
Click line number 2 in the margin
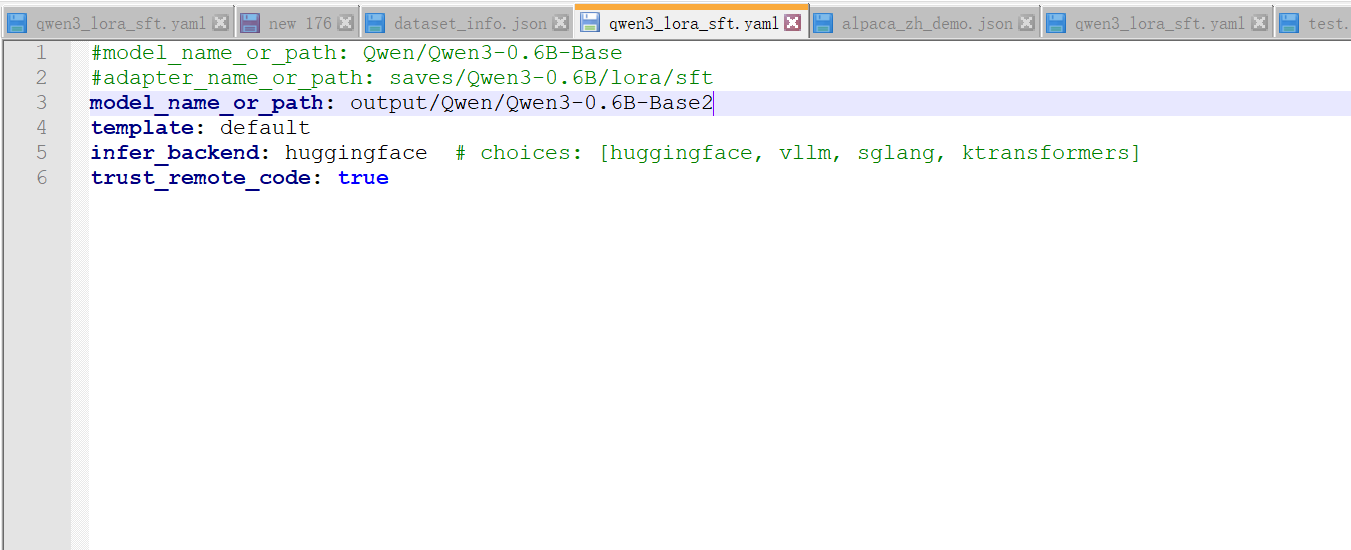41,78
